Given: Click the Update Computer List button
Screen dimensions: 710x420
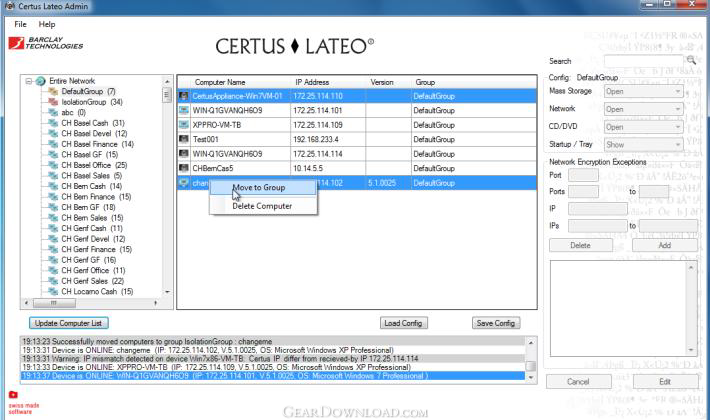Looking at the screenshot, I should point(69,323).
